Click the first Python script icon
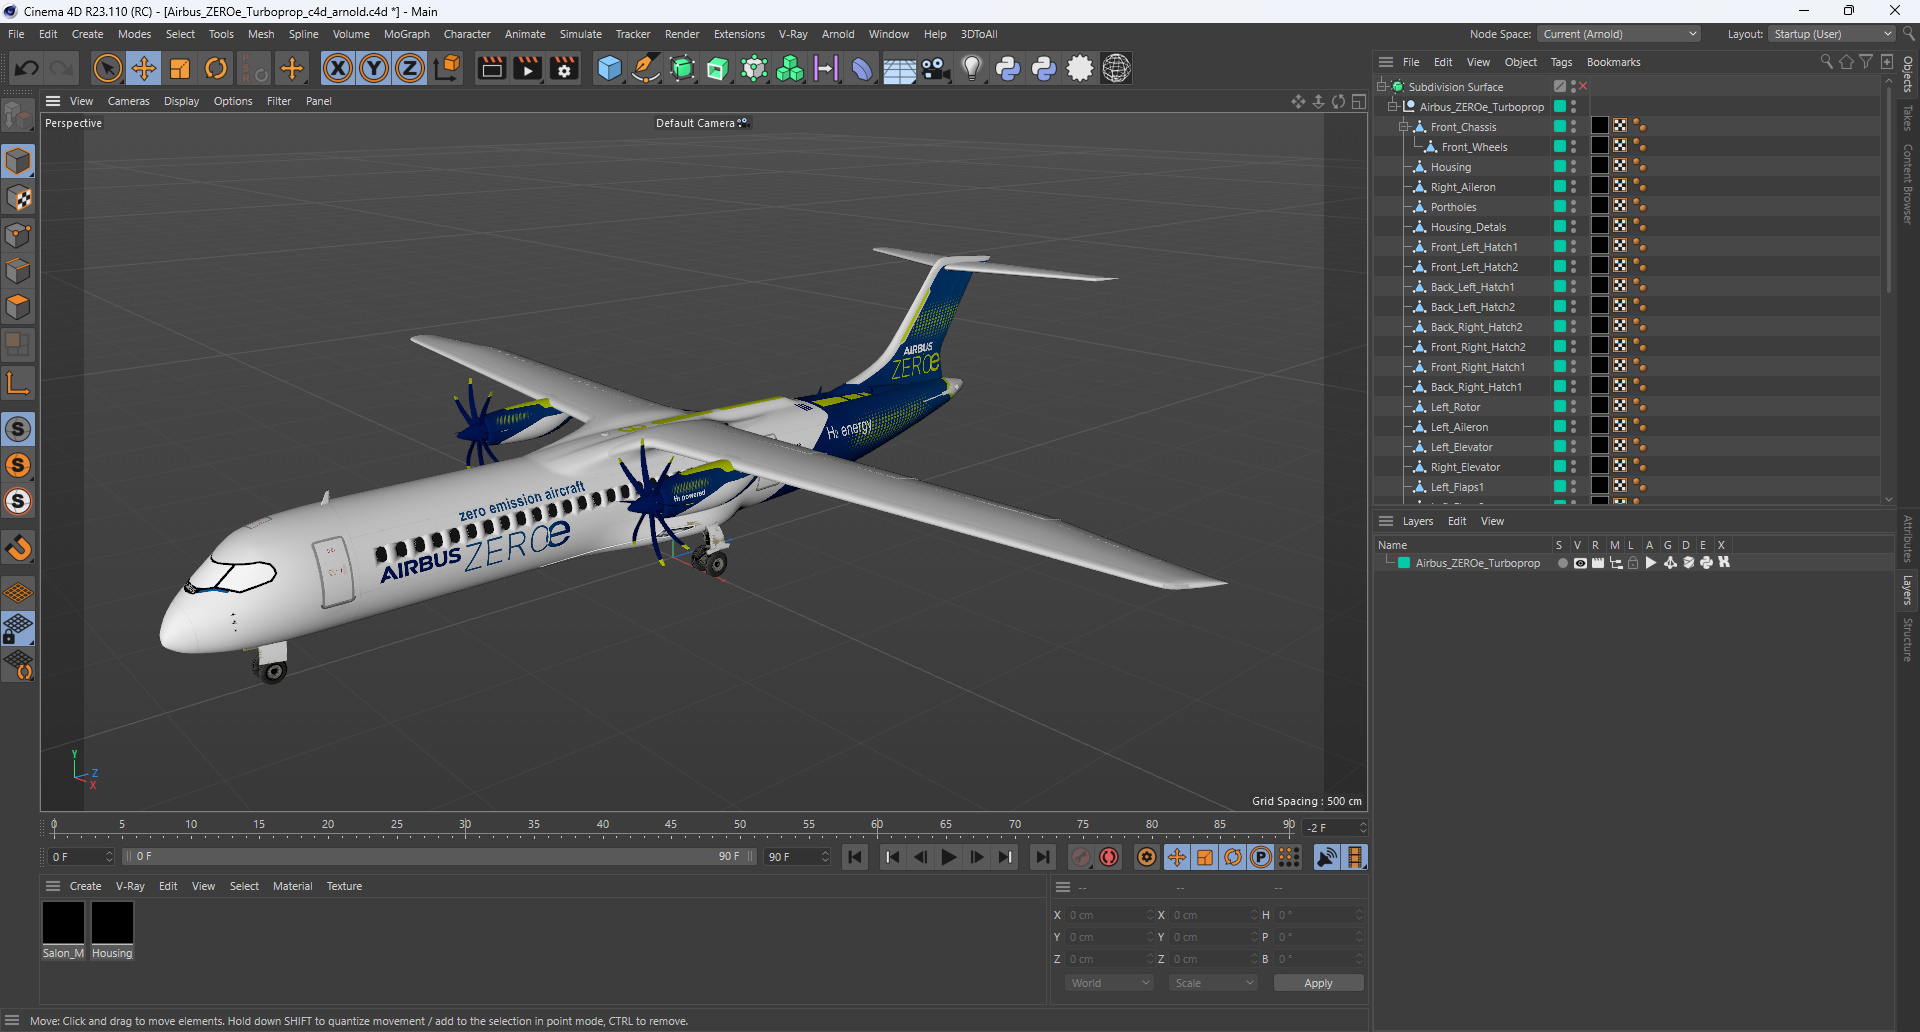This screenshot has width=1920, height=1032. [x=1007, y=68]
